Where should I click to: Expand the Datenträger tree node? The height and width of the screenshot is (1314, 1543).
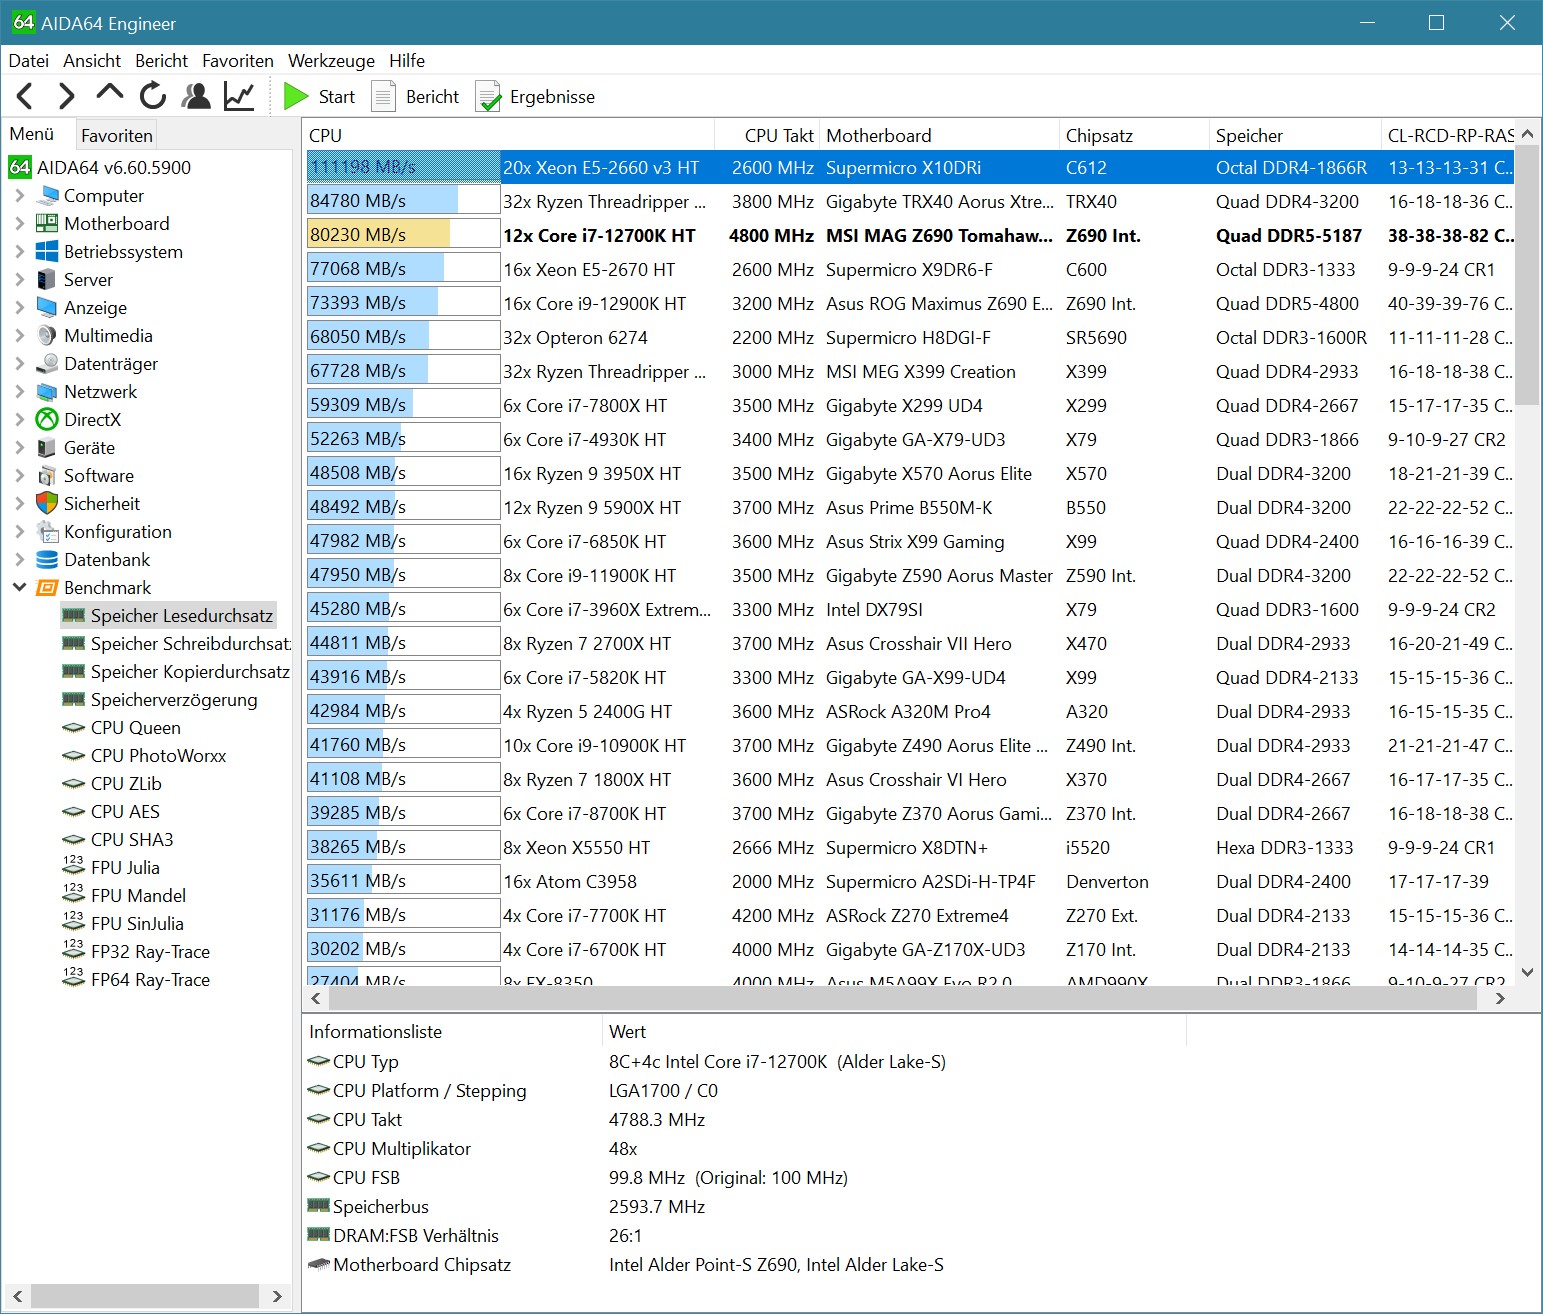point(20,364)
